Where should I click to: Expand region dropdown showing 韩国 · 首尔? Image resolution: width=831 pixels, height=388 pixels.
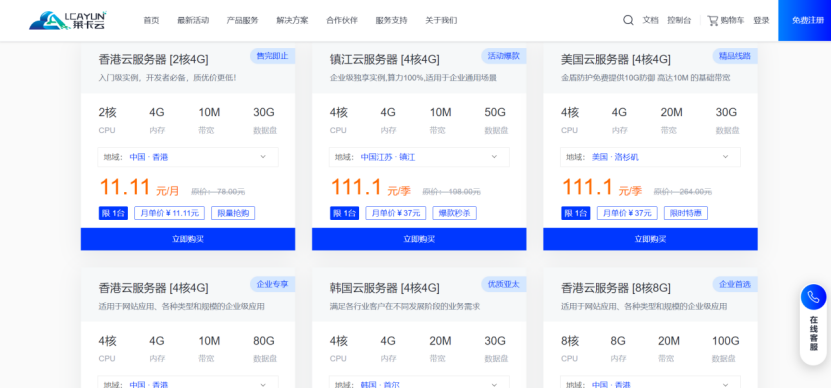tap(419, 382)
